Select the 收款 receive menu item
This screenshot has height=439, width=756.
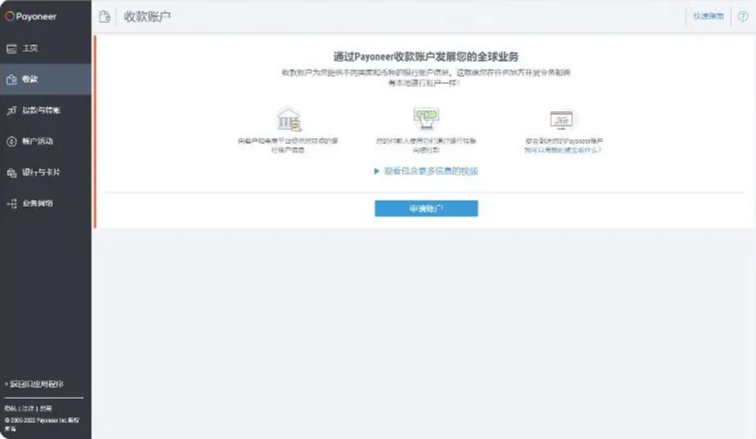click(46, 79)
